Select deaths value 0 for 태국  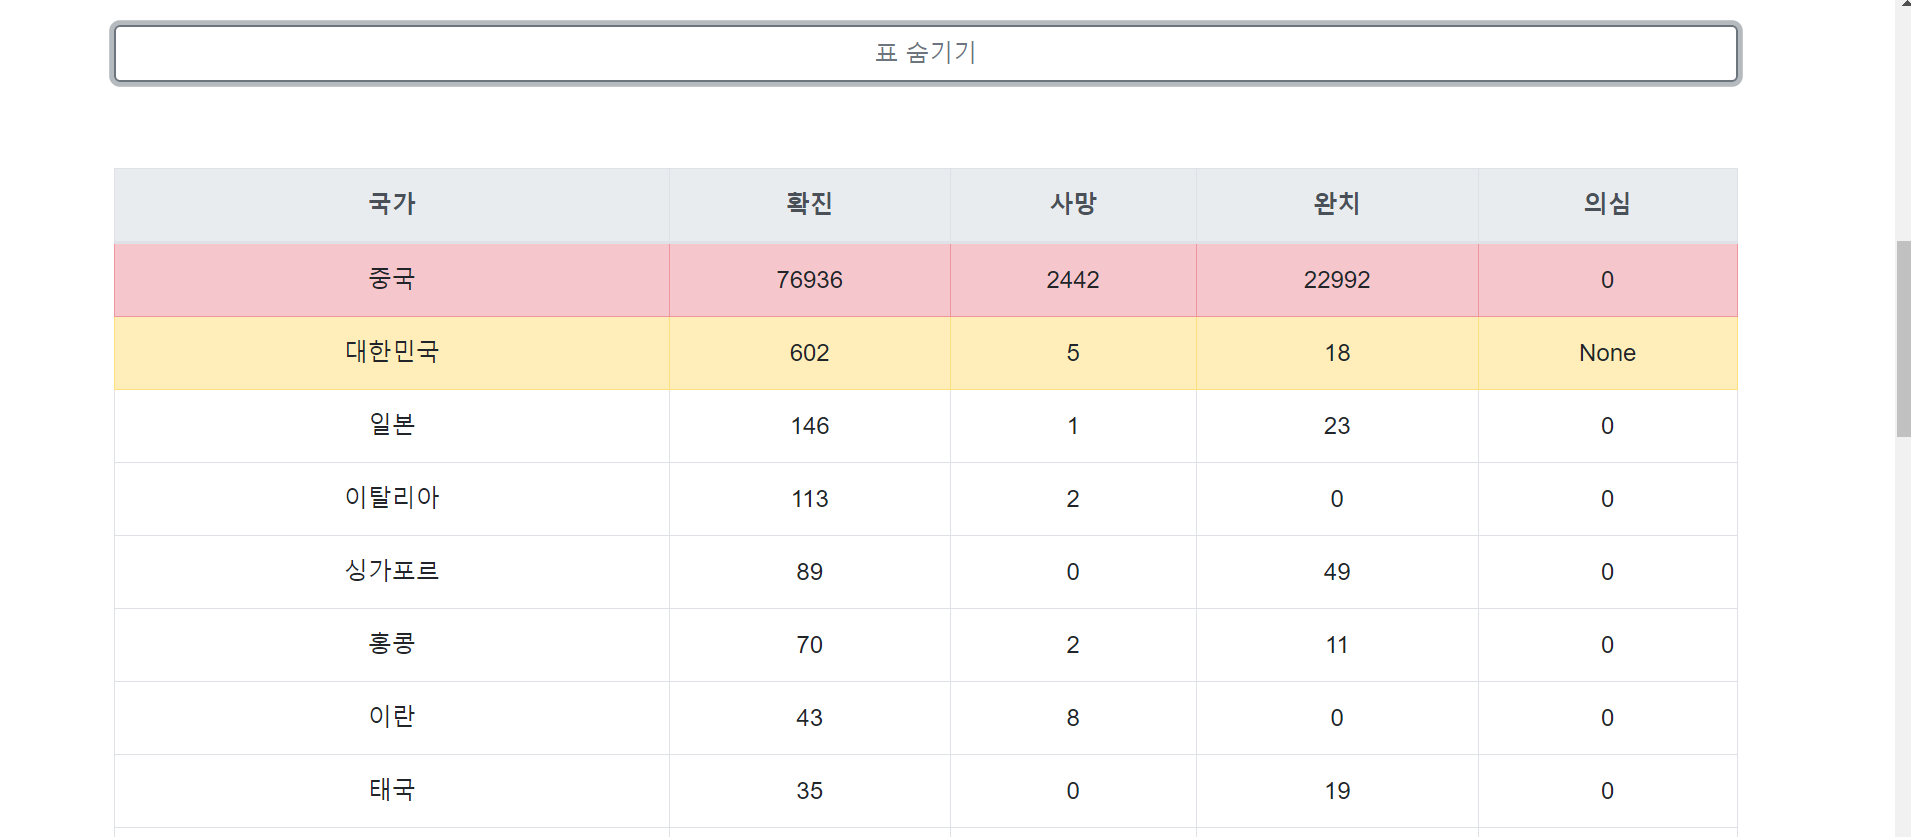click(1073, 791)
